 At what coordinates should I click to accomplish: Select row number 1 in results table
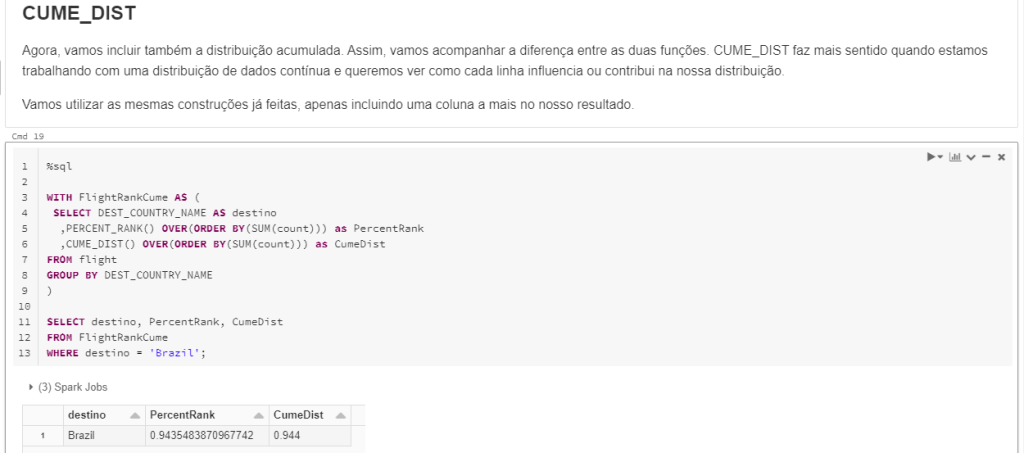pyautogui.click(x=42, y=436)
